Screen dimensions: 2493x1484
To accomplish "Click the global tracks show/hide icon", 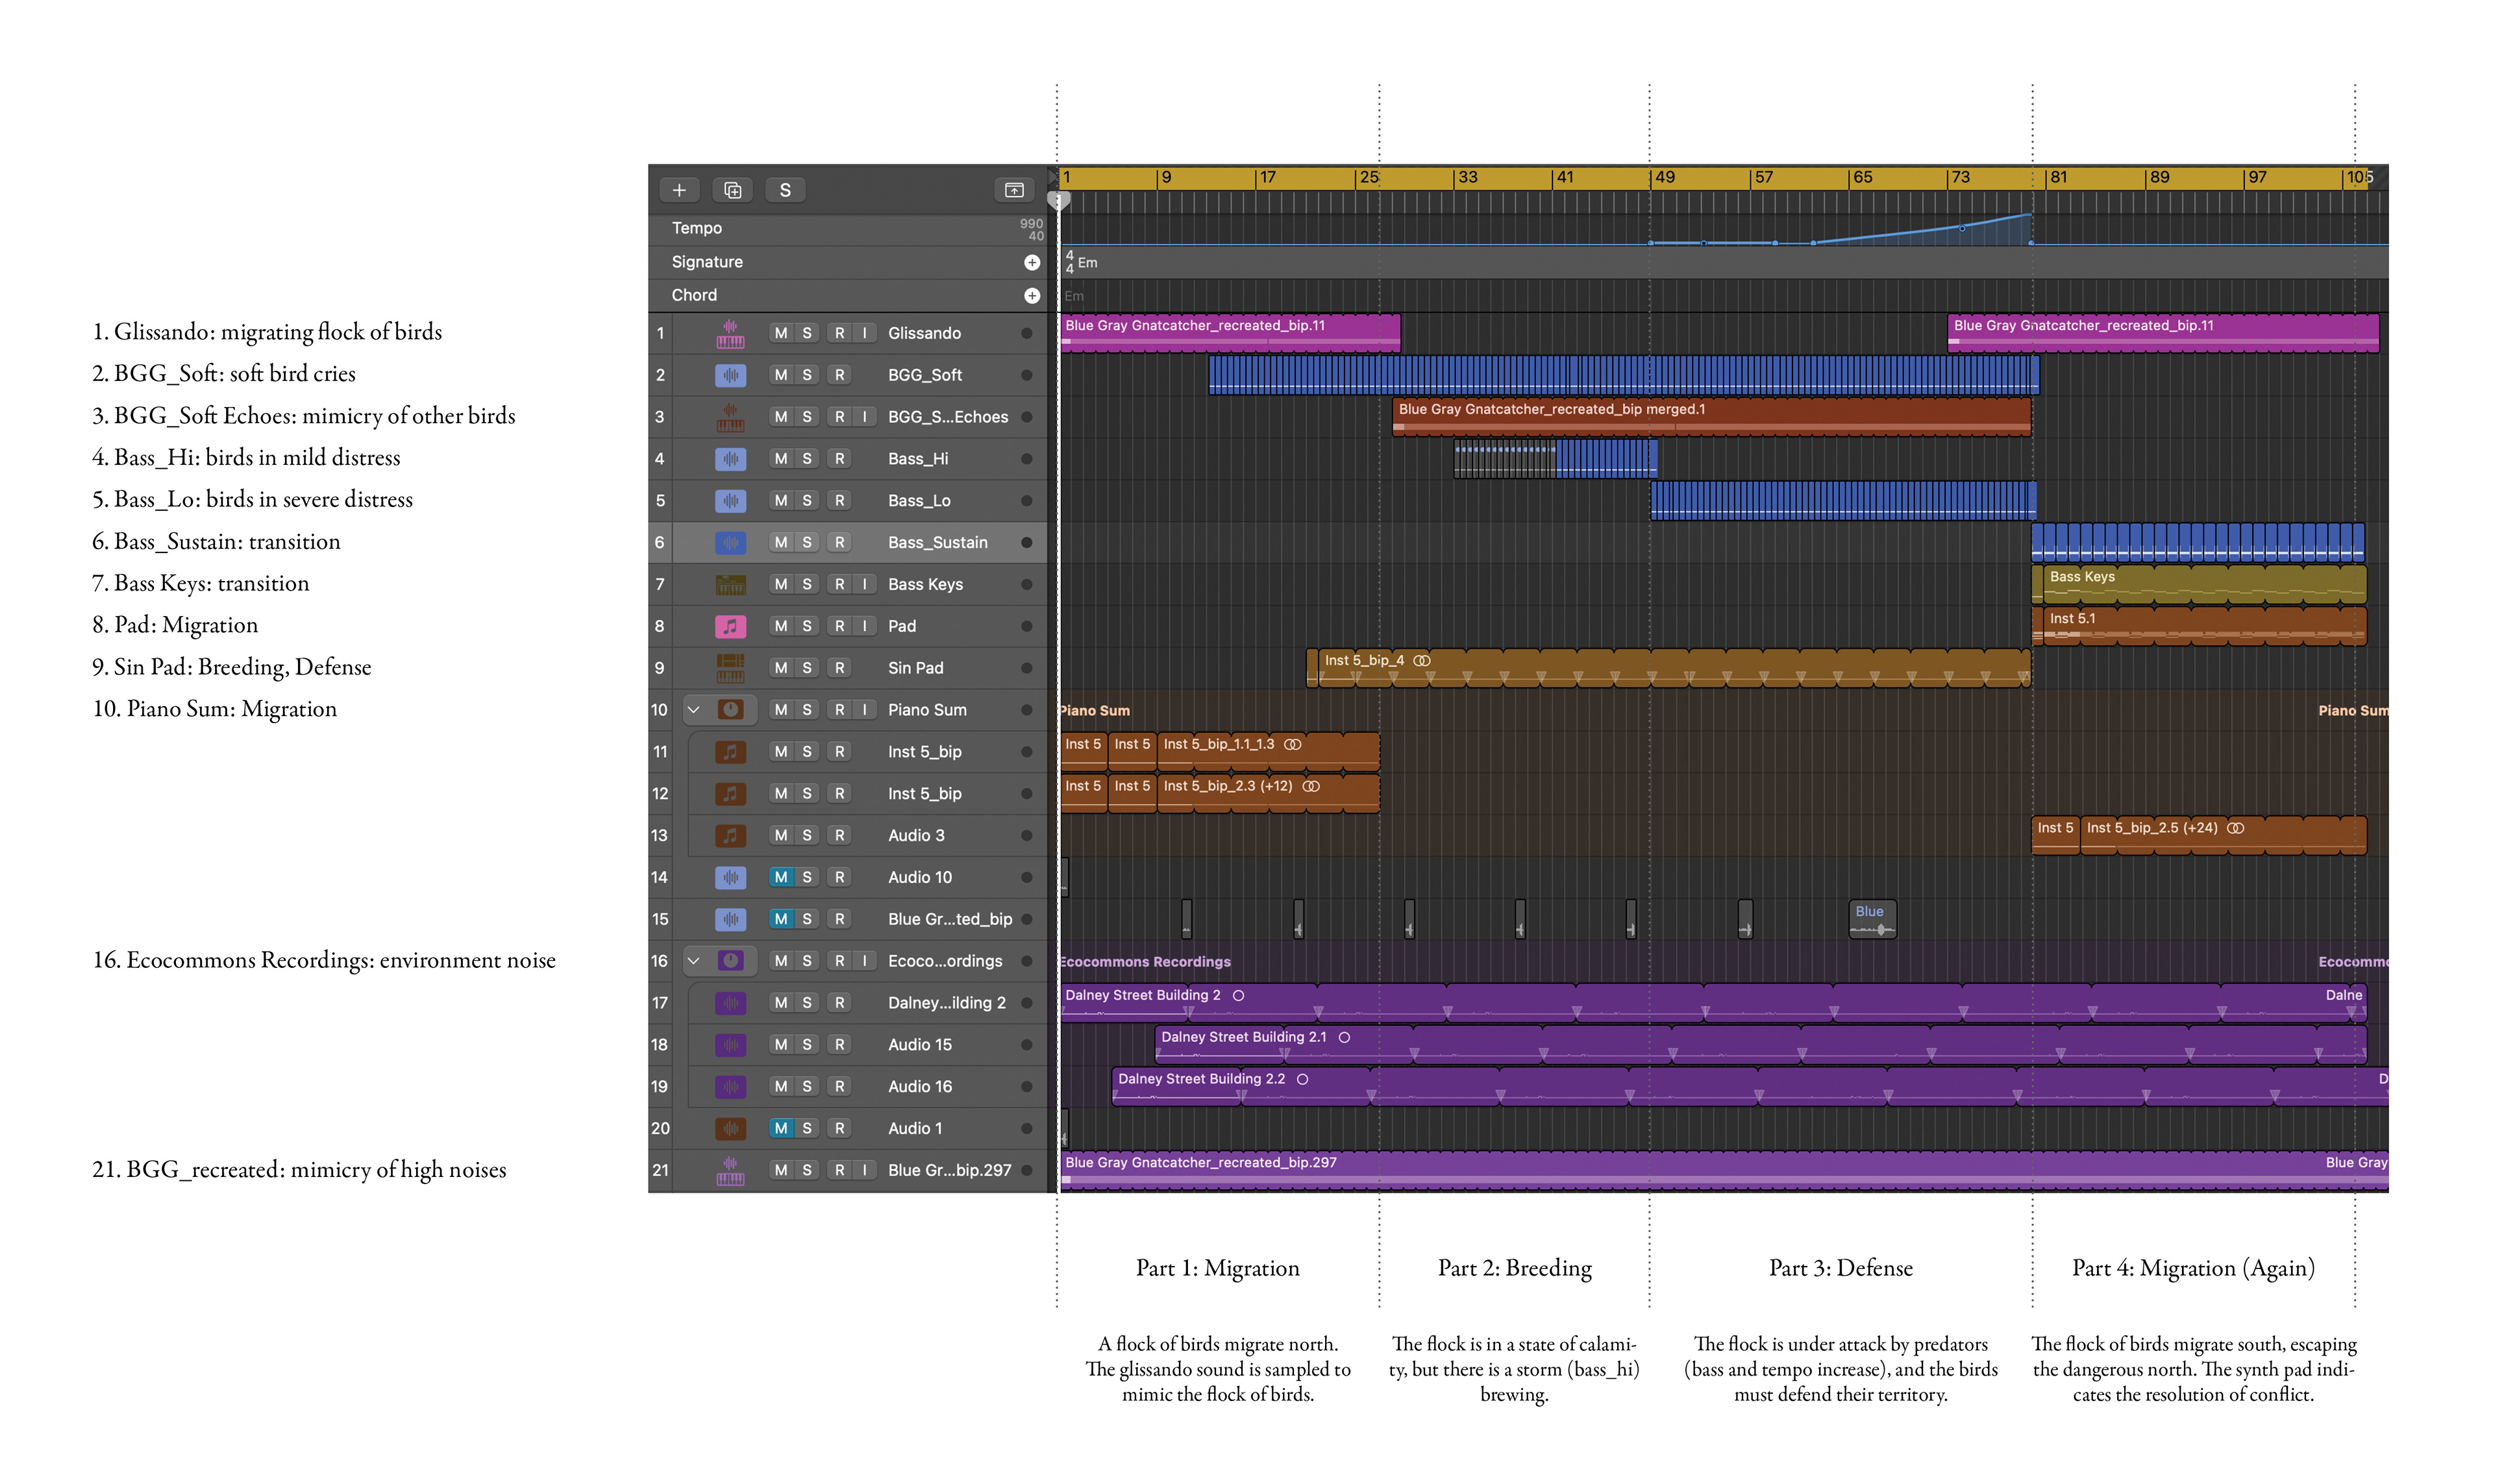I will pyautogui.click(x=1013, y=190).
